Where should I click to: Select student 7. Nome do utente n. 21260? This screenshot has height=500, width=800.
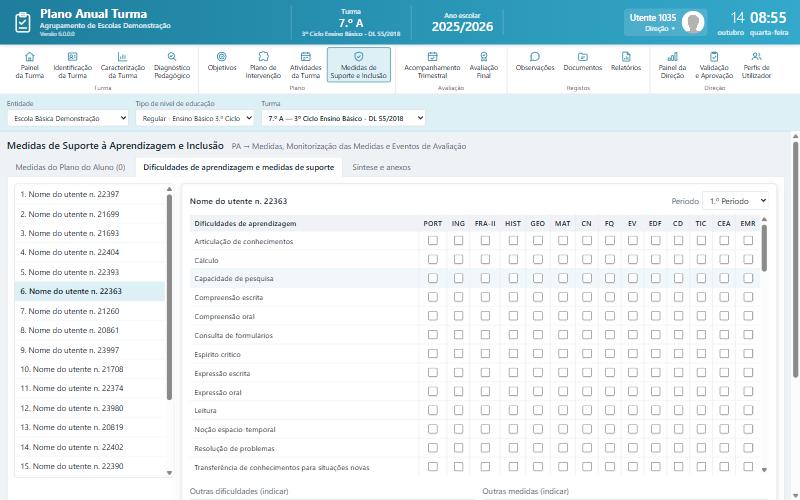(89, 311)
